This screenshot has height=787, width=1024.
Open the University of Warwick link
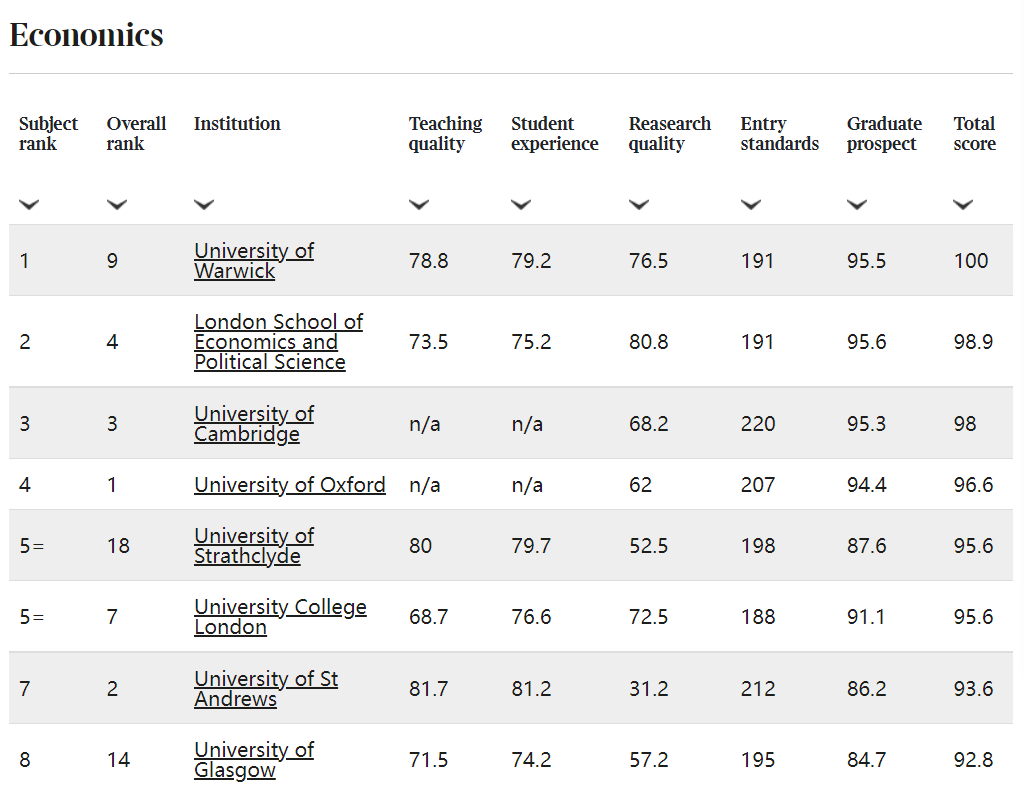click(x=254, y=261)
